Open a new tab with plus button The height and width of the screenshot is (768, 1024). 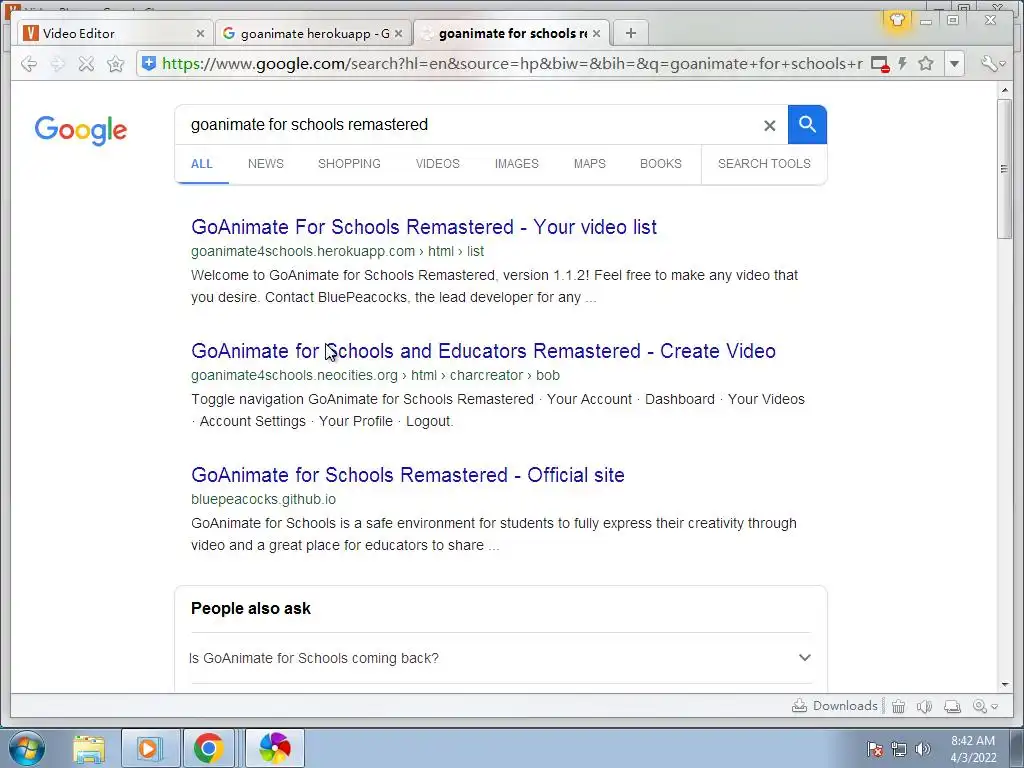(630, 33)
